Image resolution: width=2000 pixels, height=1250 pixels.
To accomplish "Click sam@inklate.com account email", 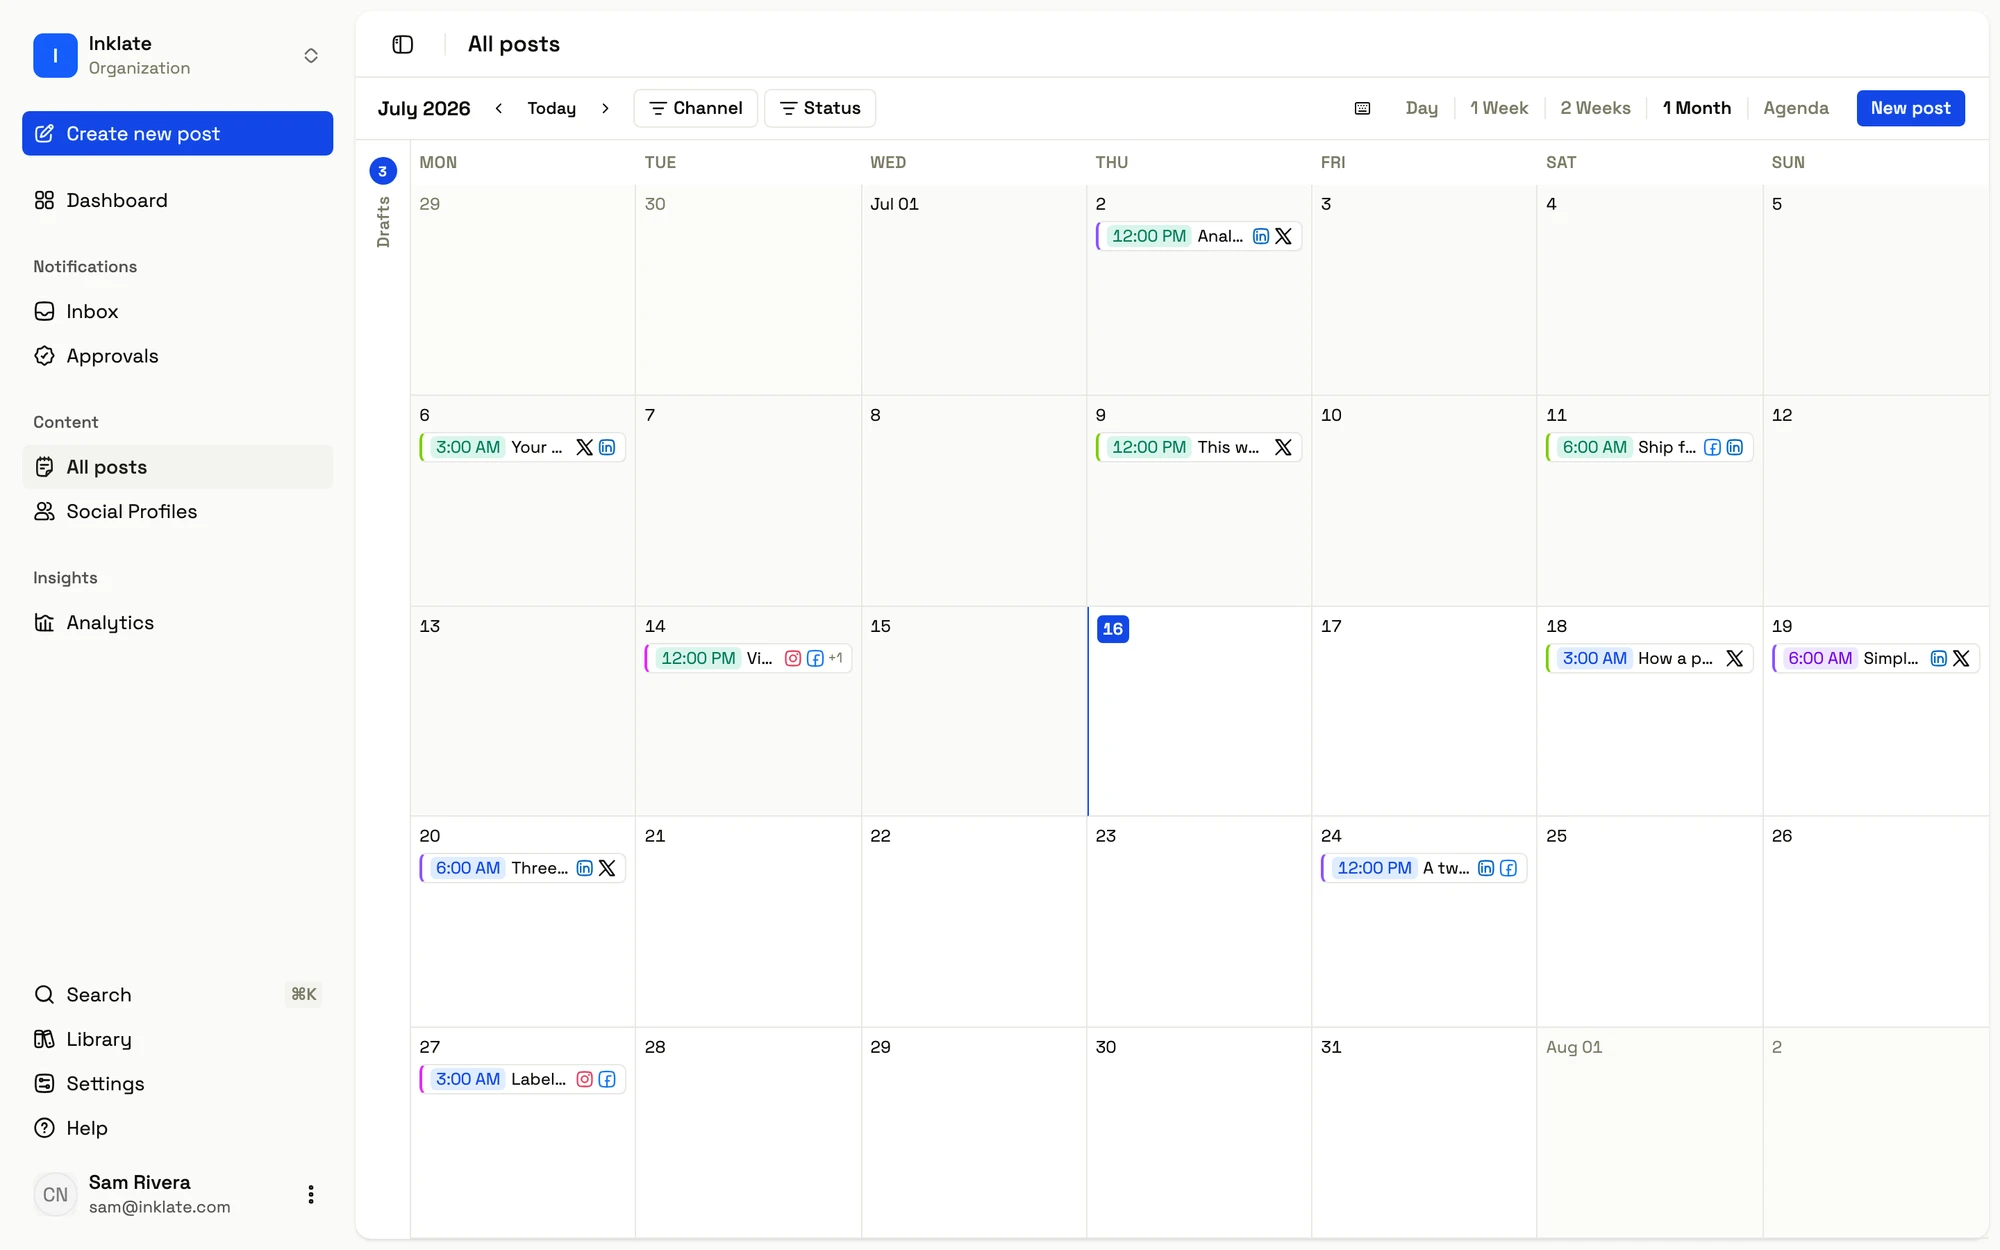I will [x=159, y=1207].
